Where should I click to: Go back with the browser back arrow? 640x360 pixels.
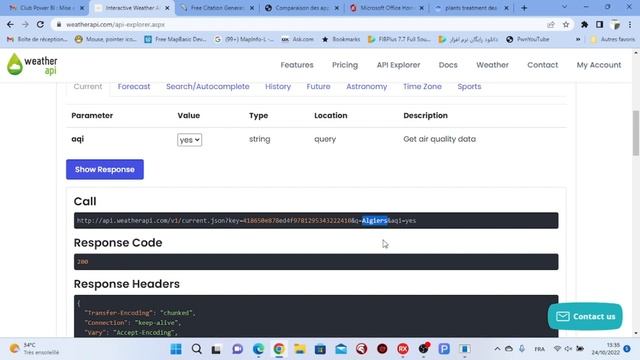pos(10,24)
